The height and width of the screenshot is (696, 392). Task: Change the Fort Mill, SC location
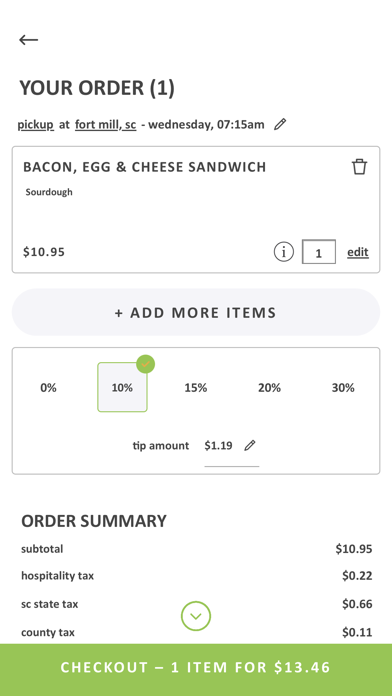[106, 125]
